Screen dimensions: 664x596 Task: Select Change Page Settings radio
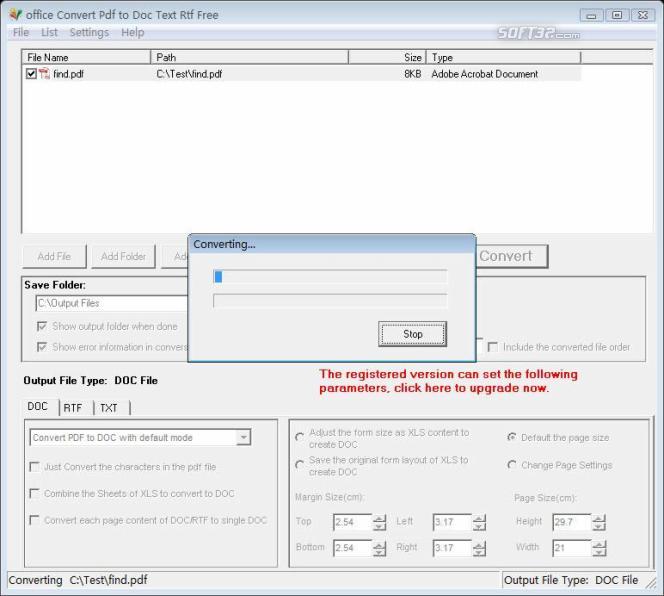[512, 465]
